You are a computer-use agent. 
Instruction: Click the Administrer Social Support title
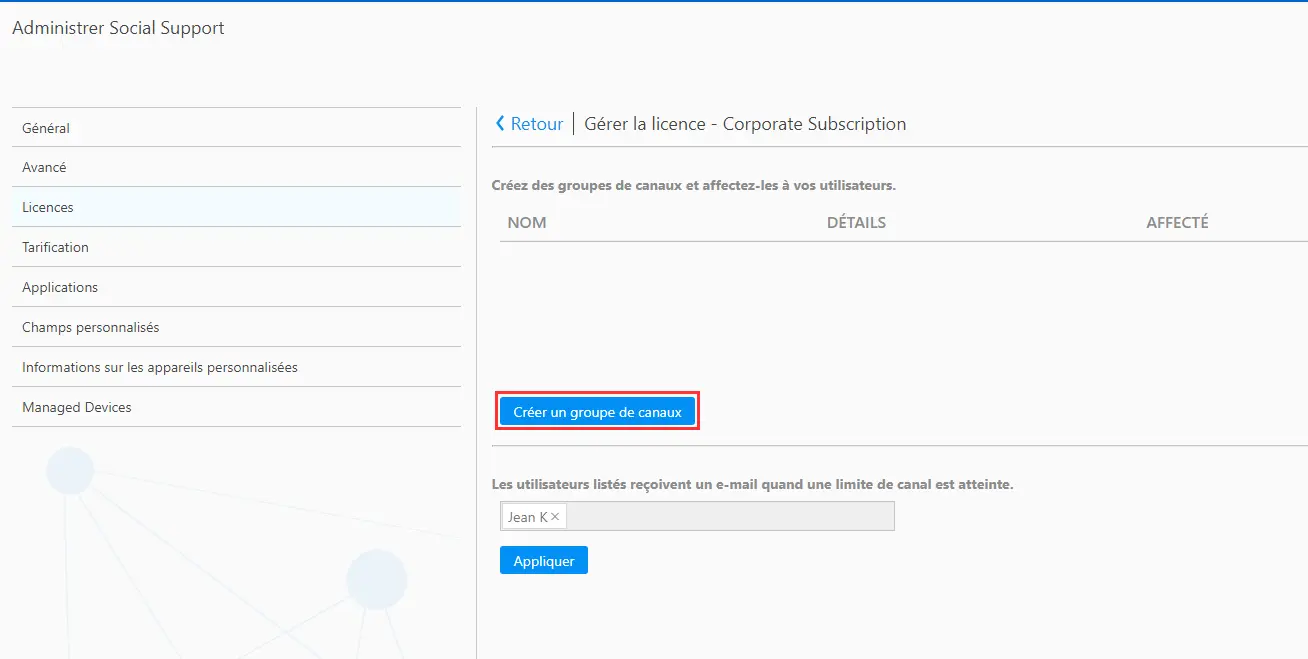(118, 28)
